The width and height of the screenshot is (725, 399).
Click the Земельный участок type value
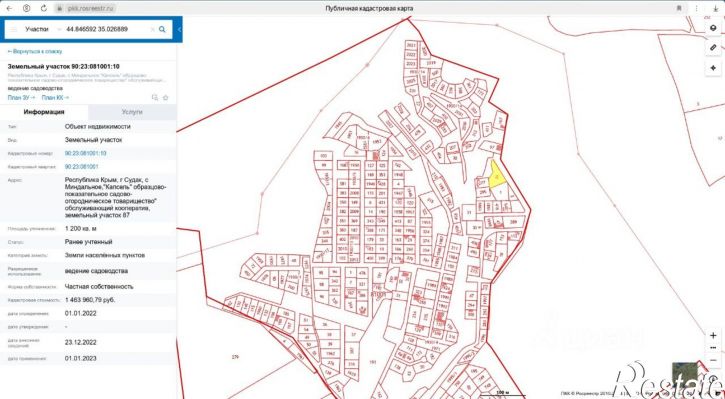(x=93, y=140)
